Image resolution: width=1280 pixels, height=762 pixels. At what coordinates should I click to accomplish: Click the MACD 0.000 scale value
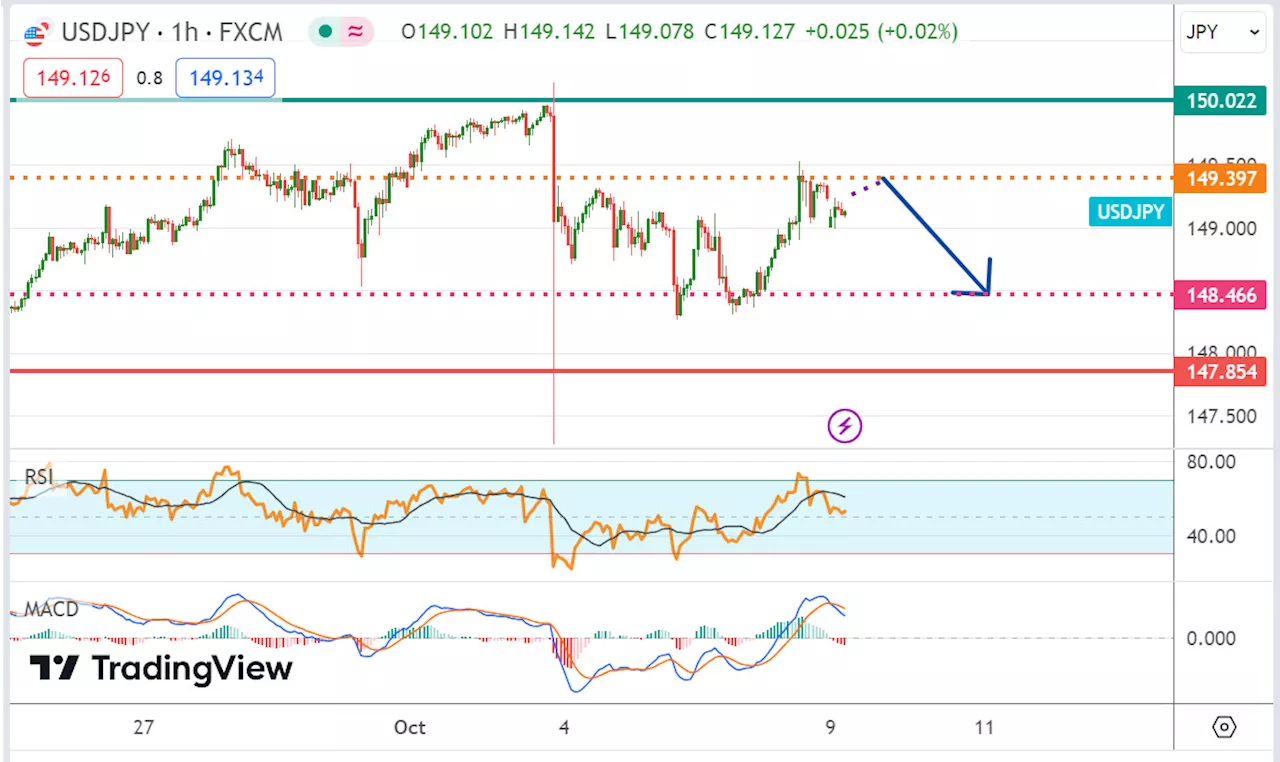click(1213, 638)
